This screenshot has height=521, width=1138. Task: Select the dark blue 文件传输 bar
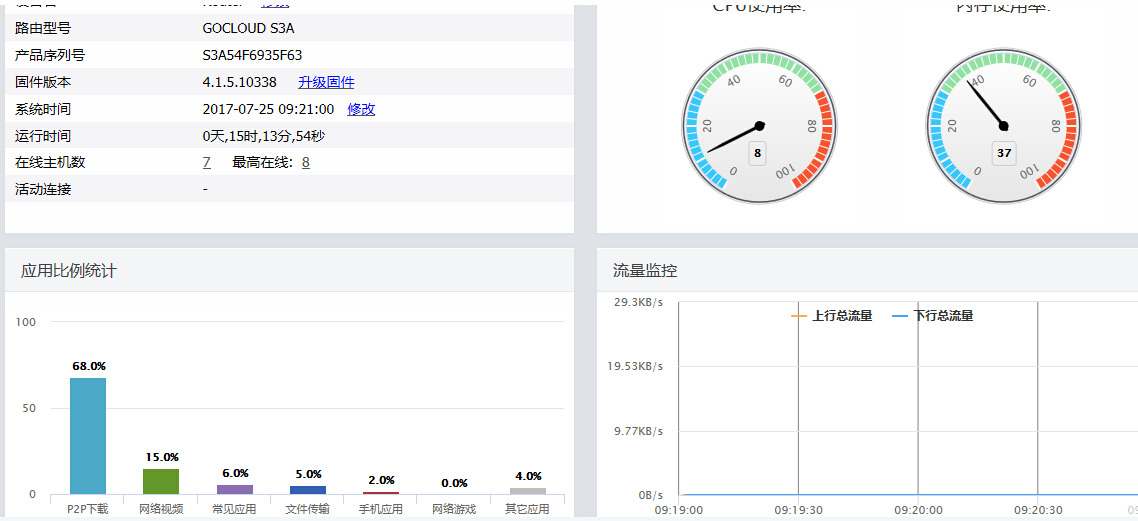(x=308, y=490)
